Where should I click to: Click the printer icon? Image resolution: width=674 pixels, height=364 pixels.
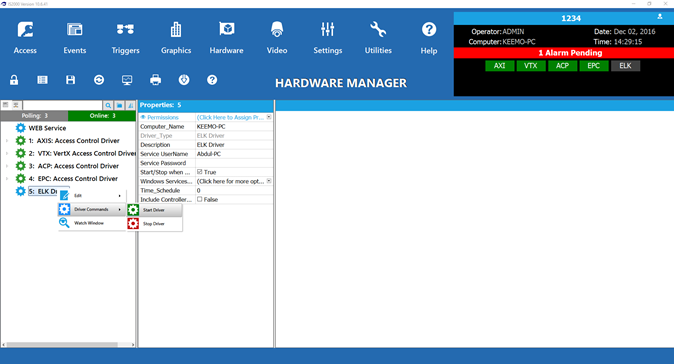coord(156,80)
